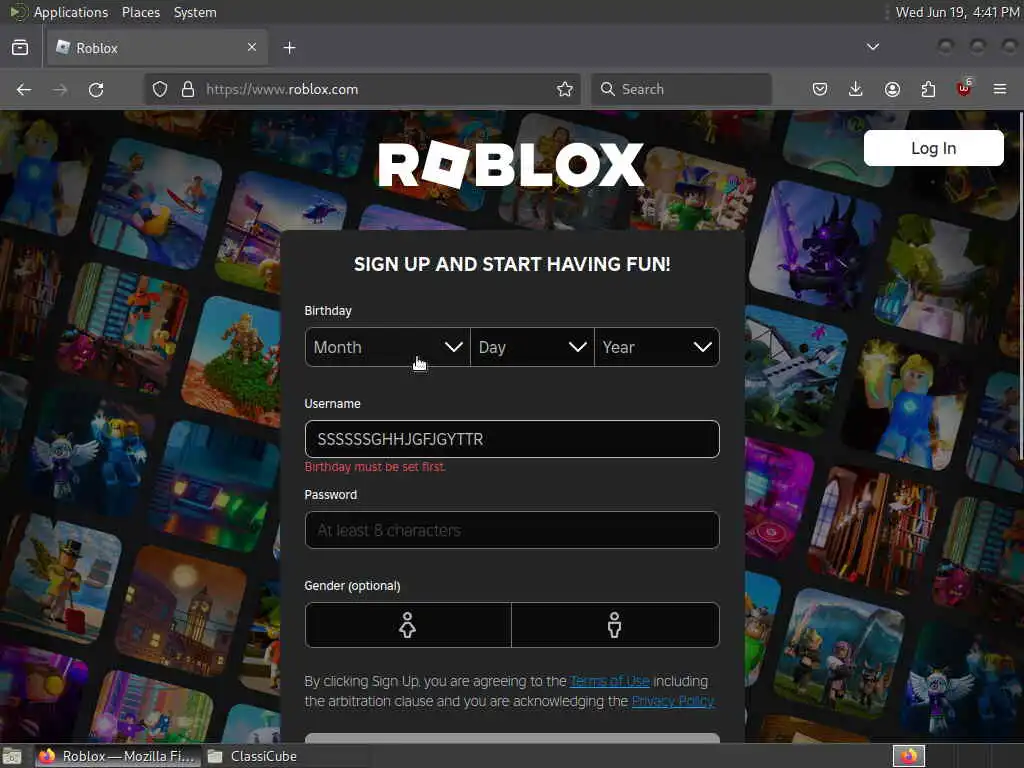Select Roblox Mozilla Firefox taskbar entry
1024x768 pixels.
116,756
